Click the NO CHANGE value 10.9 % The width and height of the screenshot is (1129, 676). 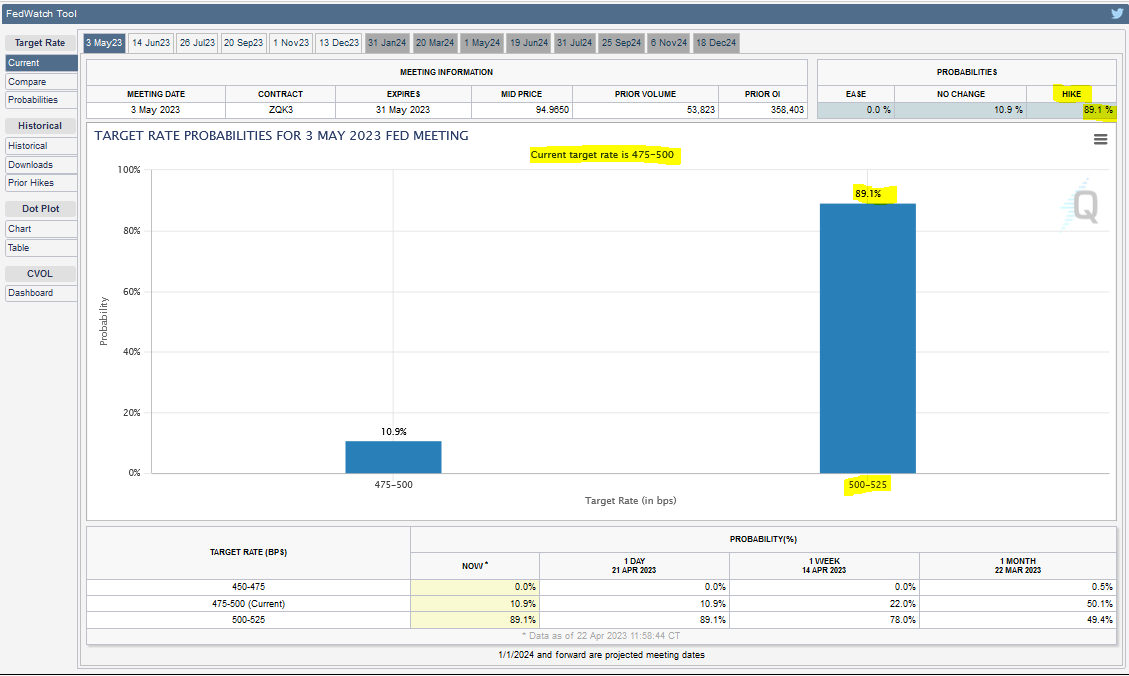pos(1008,110)
